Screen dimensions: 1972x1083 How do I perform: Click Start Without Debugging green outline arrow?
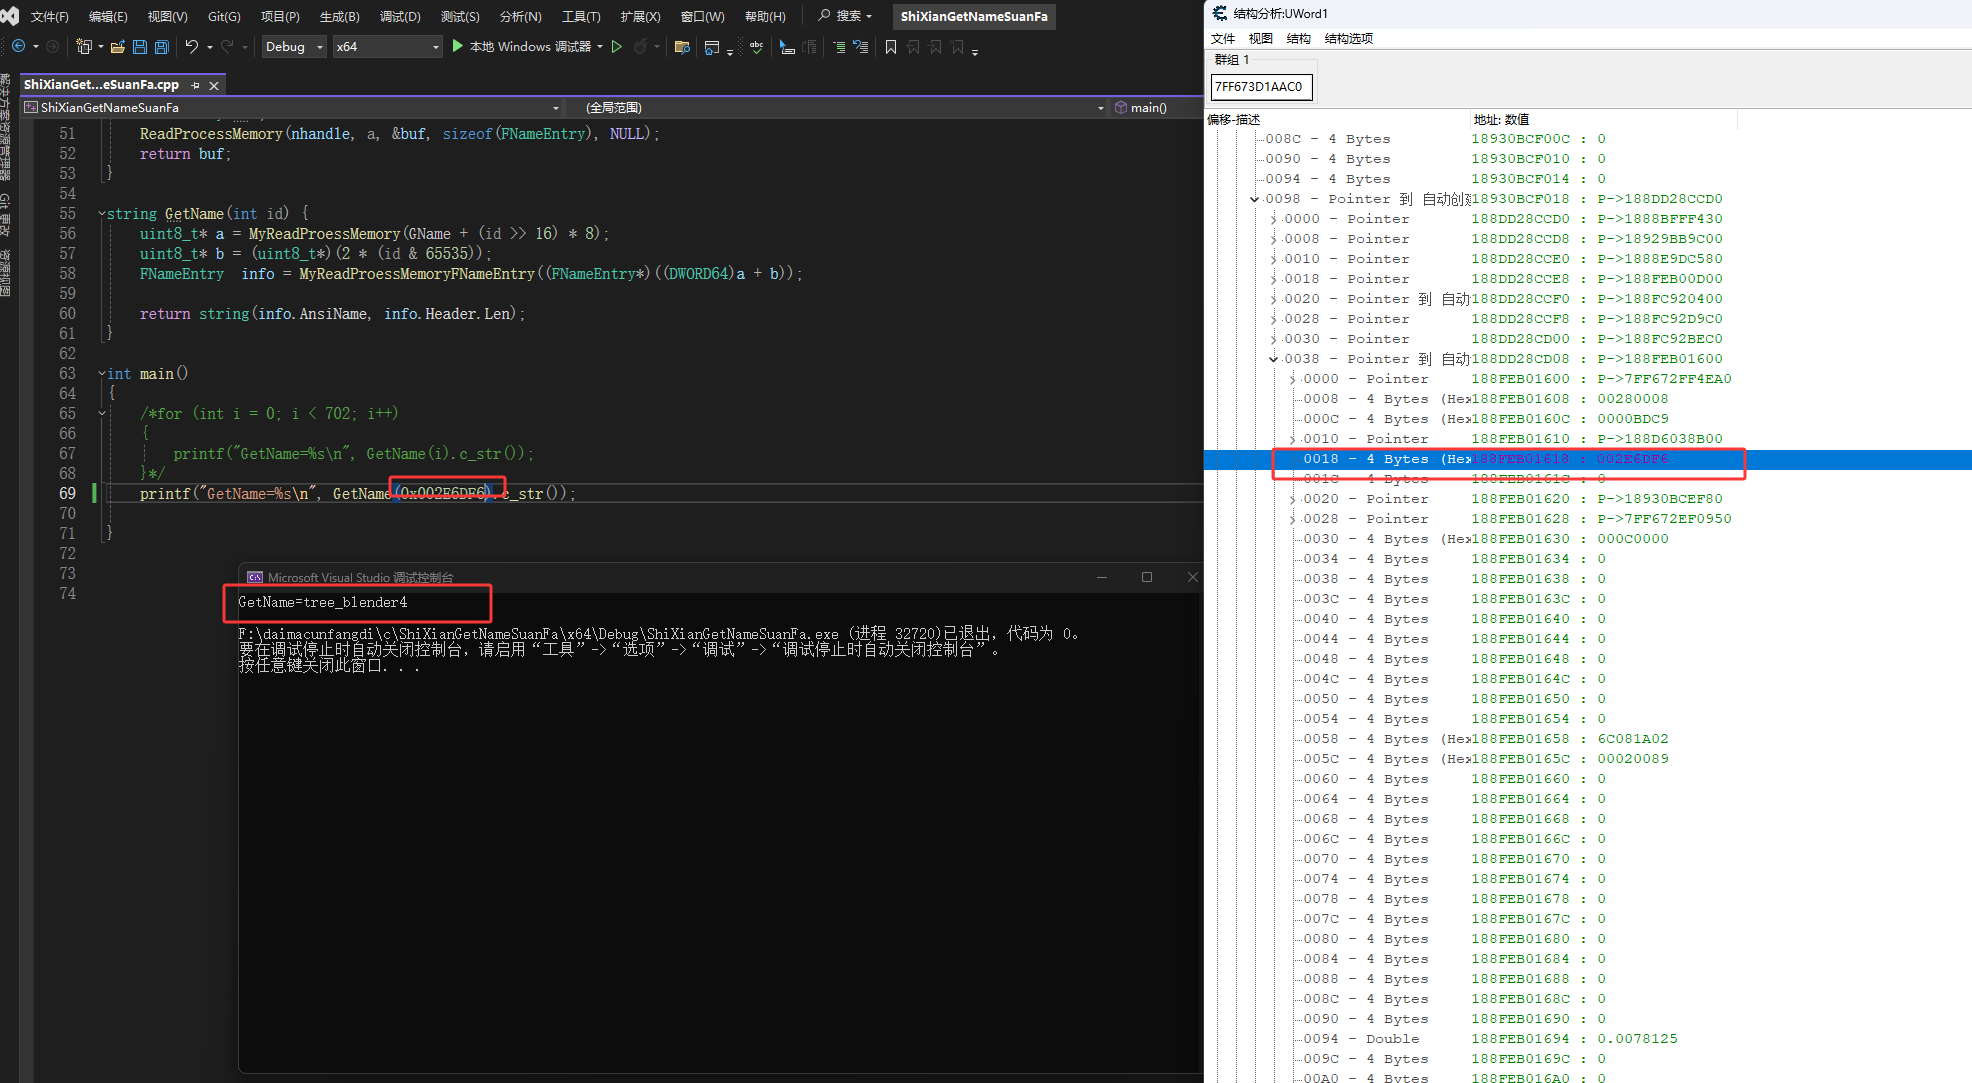tap(617, 47)
